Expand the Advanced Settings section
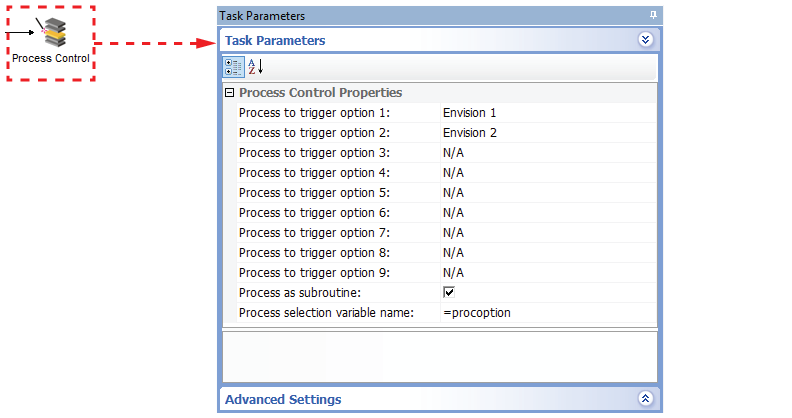Image resolution: width=792 pixels, height=418 pixels. pos(645,399)
